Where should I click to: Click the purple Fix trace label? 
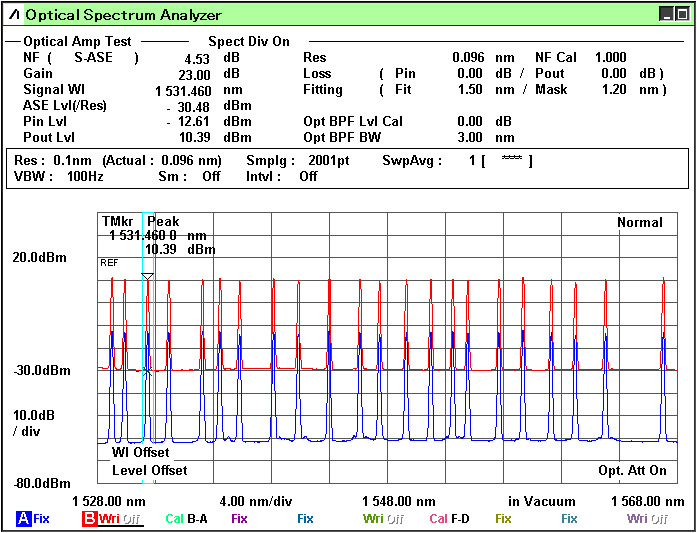pos(239,518)
